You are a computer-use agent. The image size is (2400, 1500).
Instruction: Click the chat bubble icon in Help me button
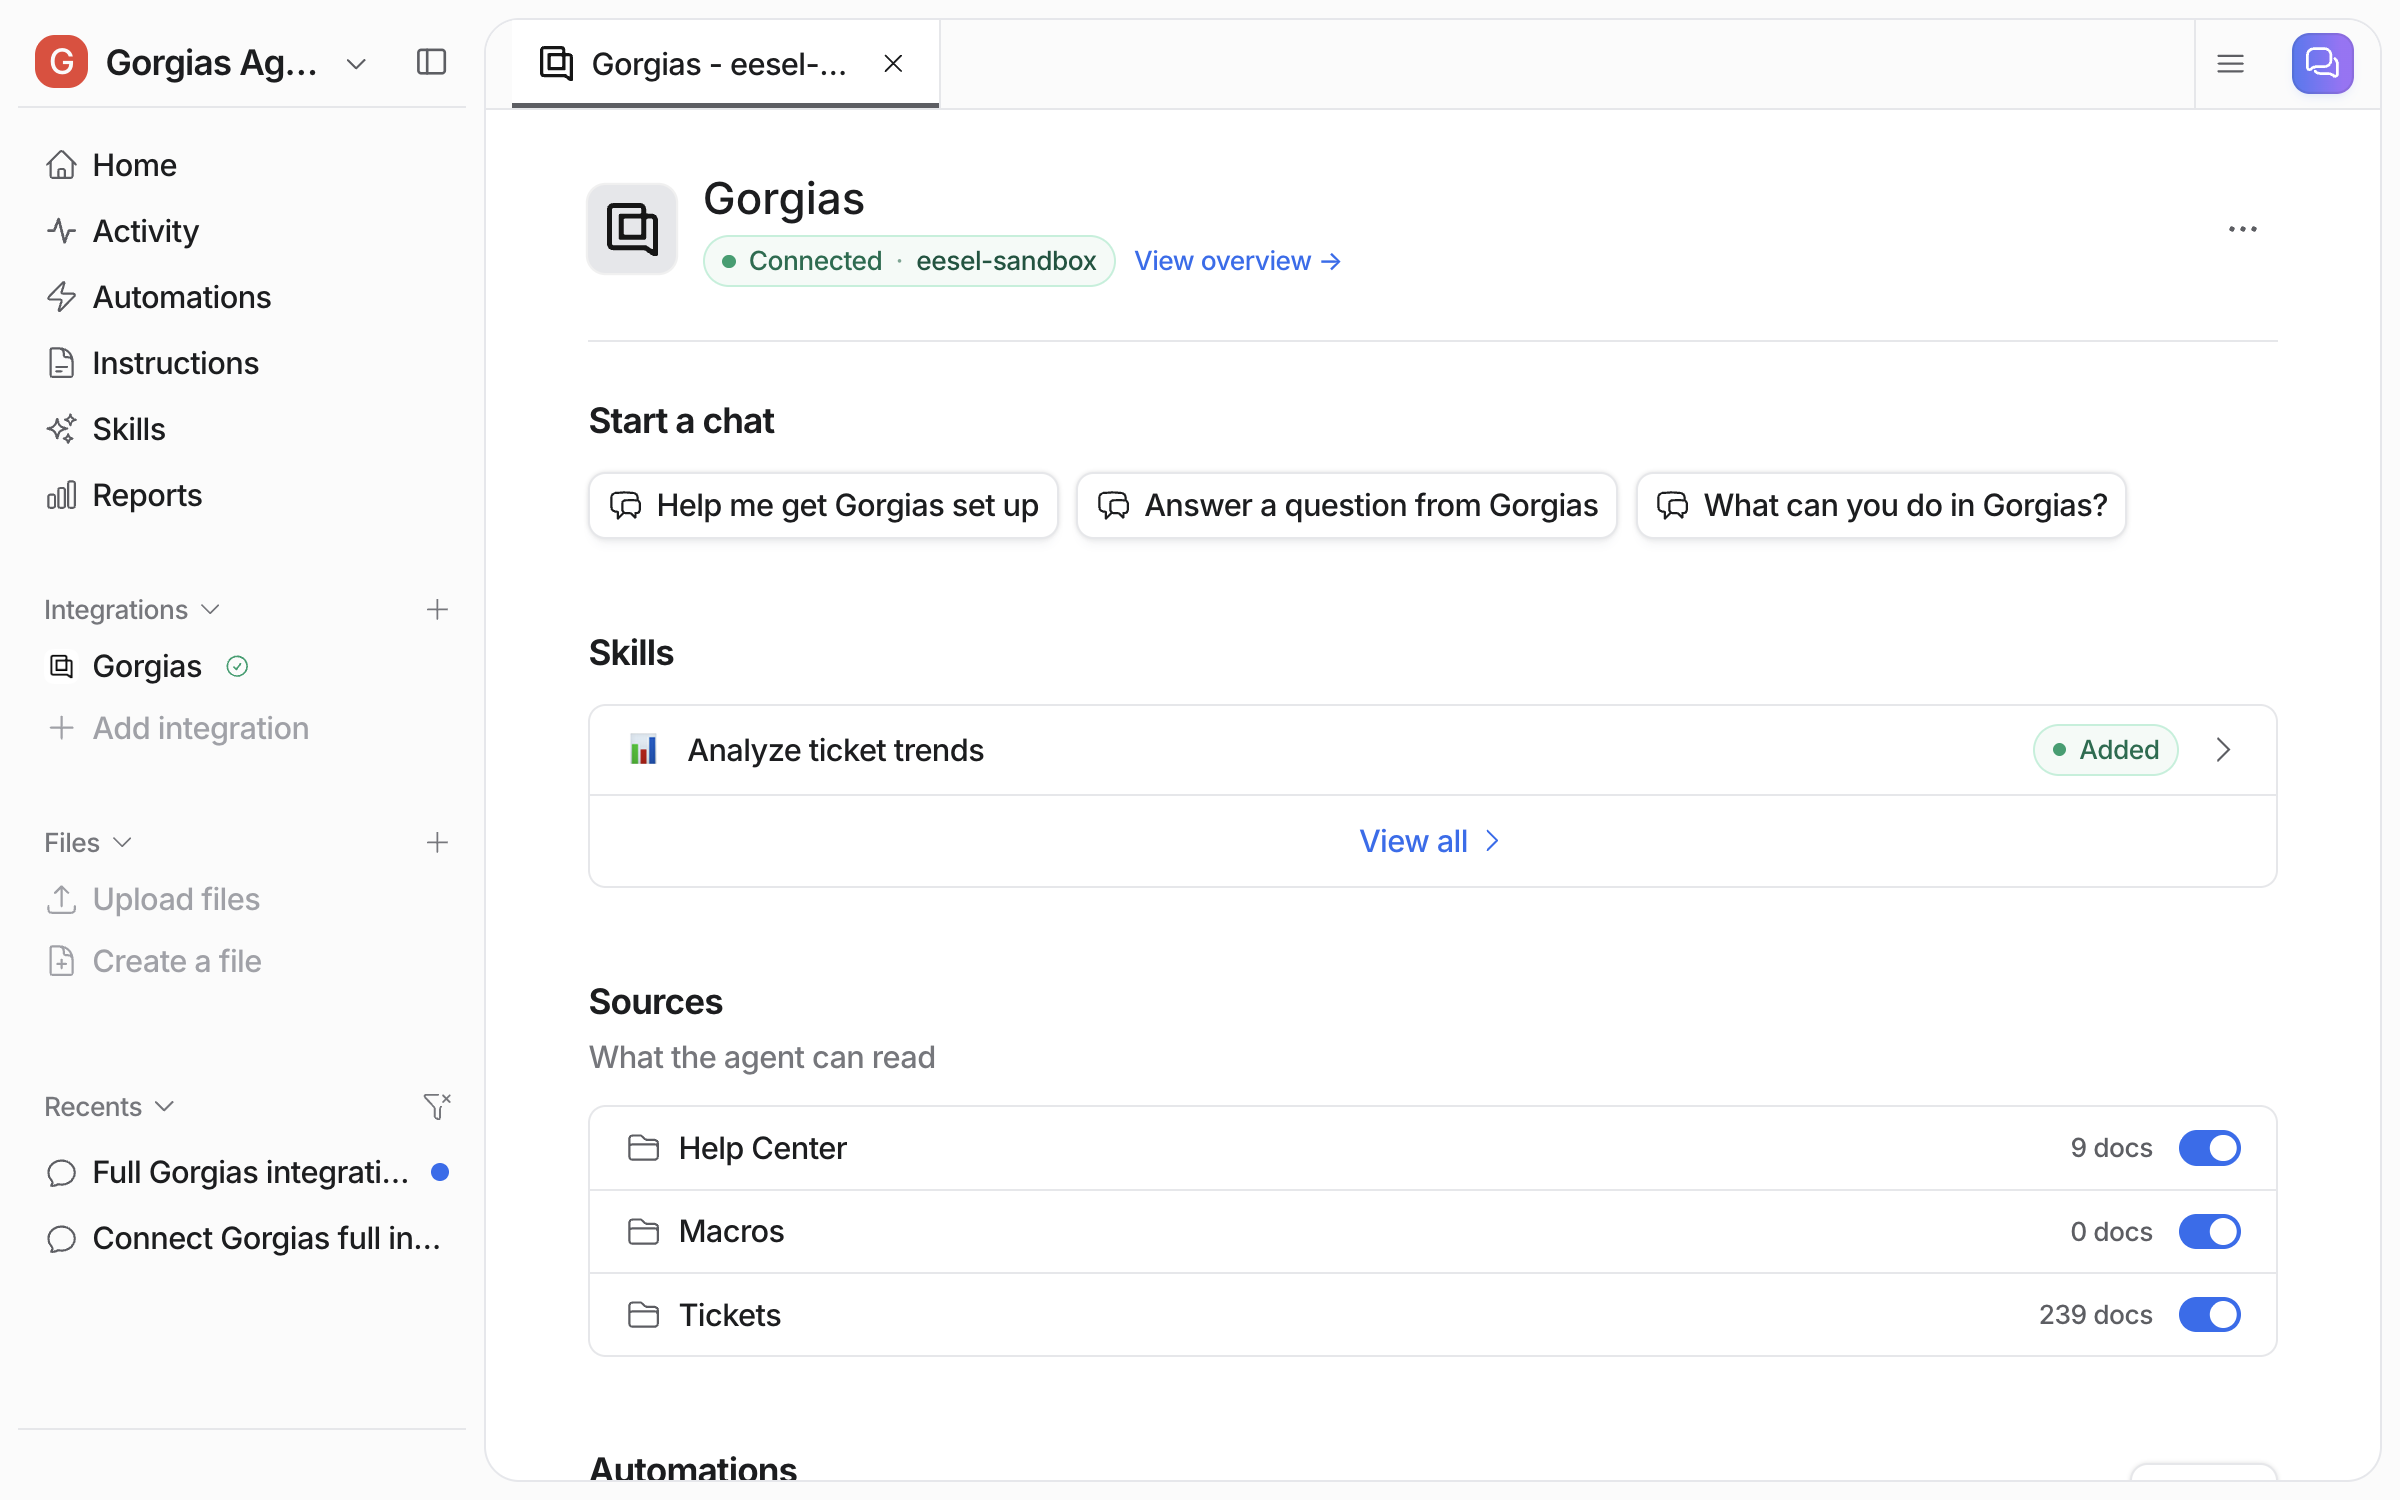click(626, 505)
